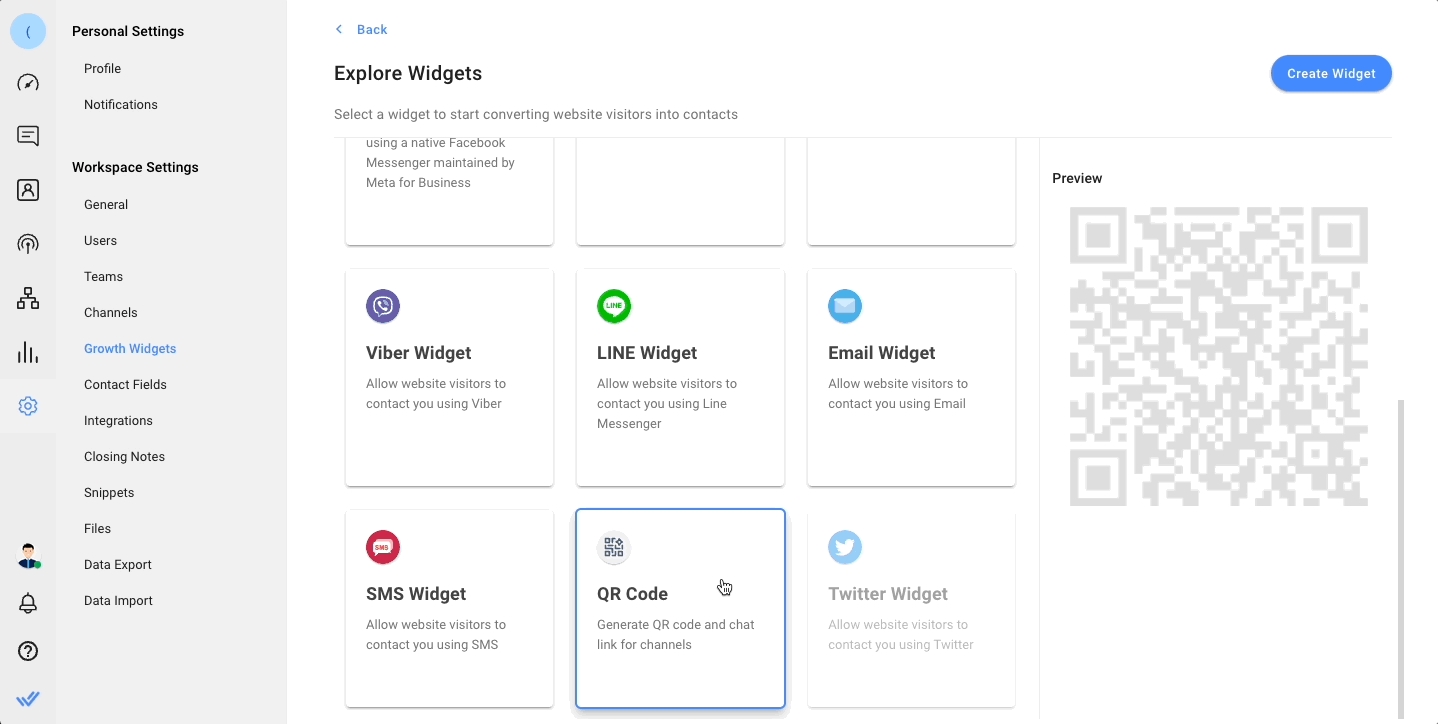Click the Create Widget button
This screenshot has width=1438, height=724.
[1330, 73]
